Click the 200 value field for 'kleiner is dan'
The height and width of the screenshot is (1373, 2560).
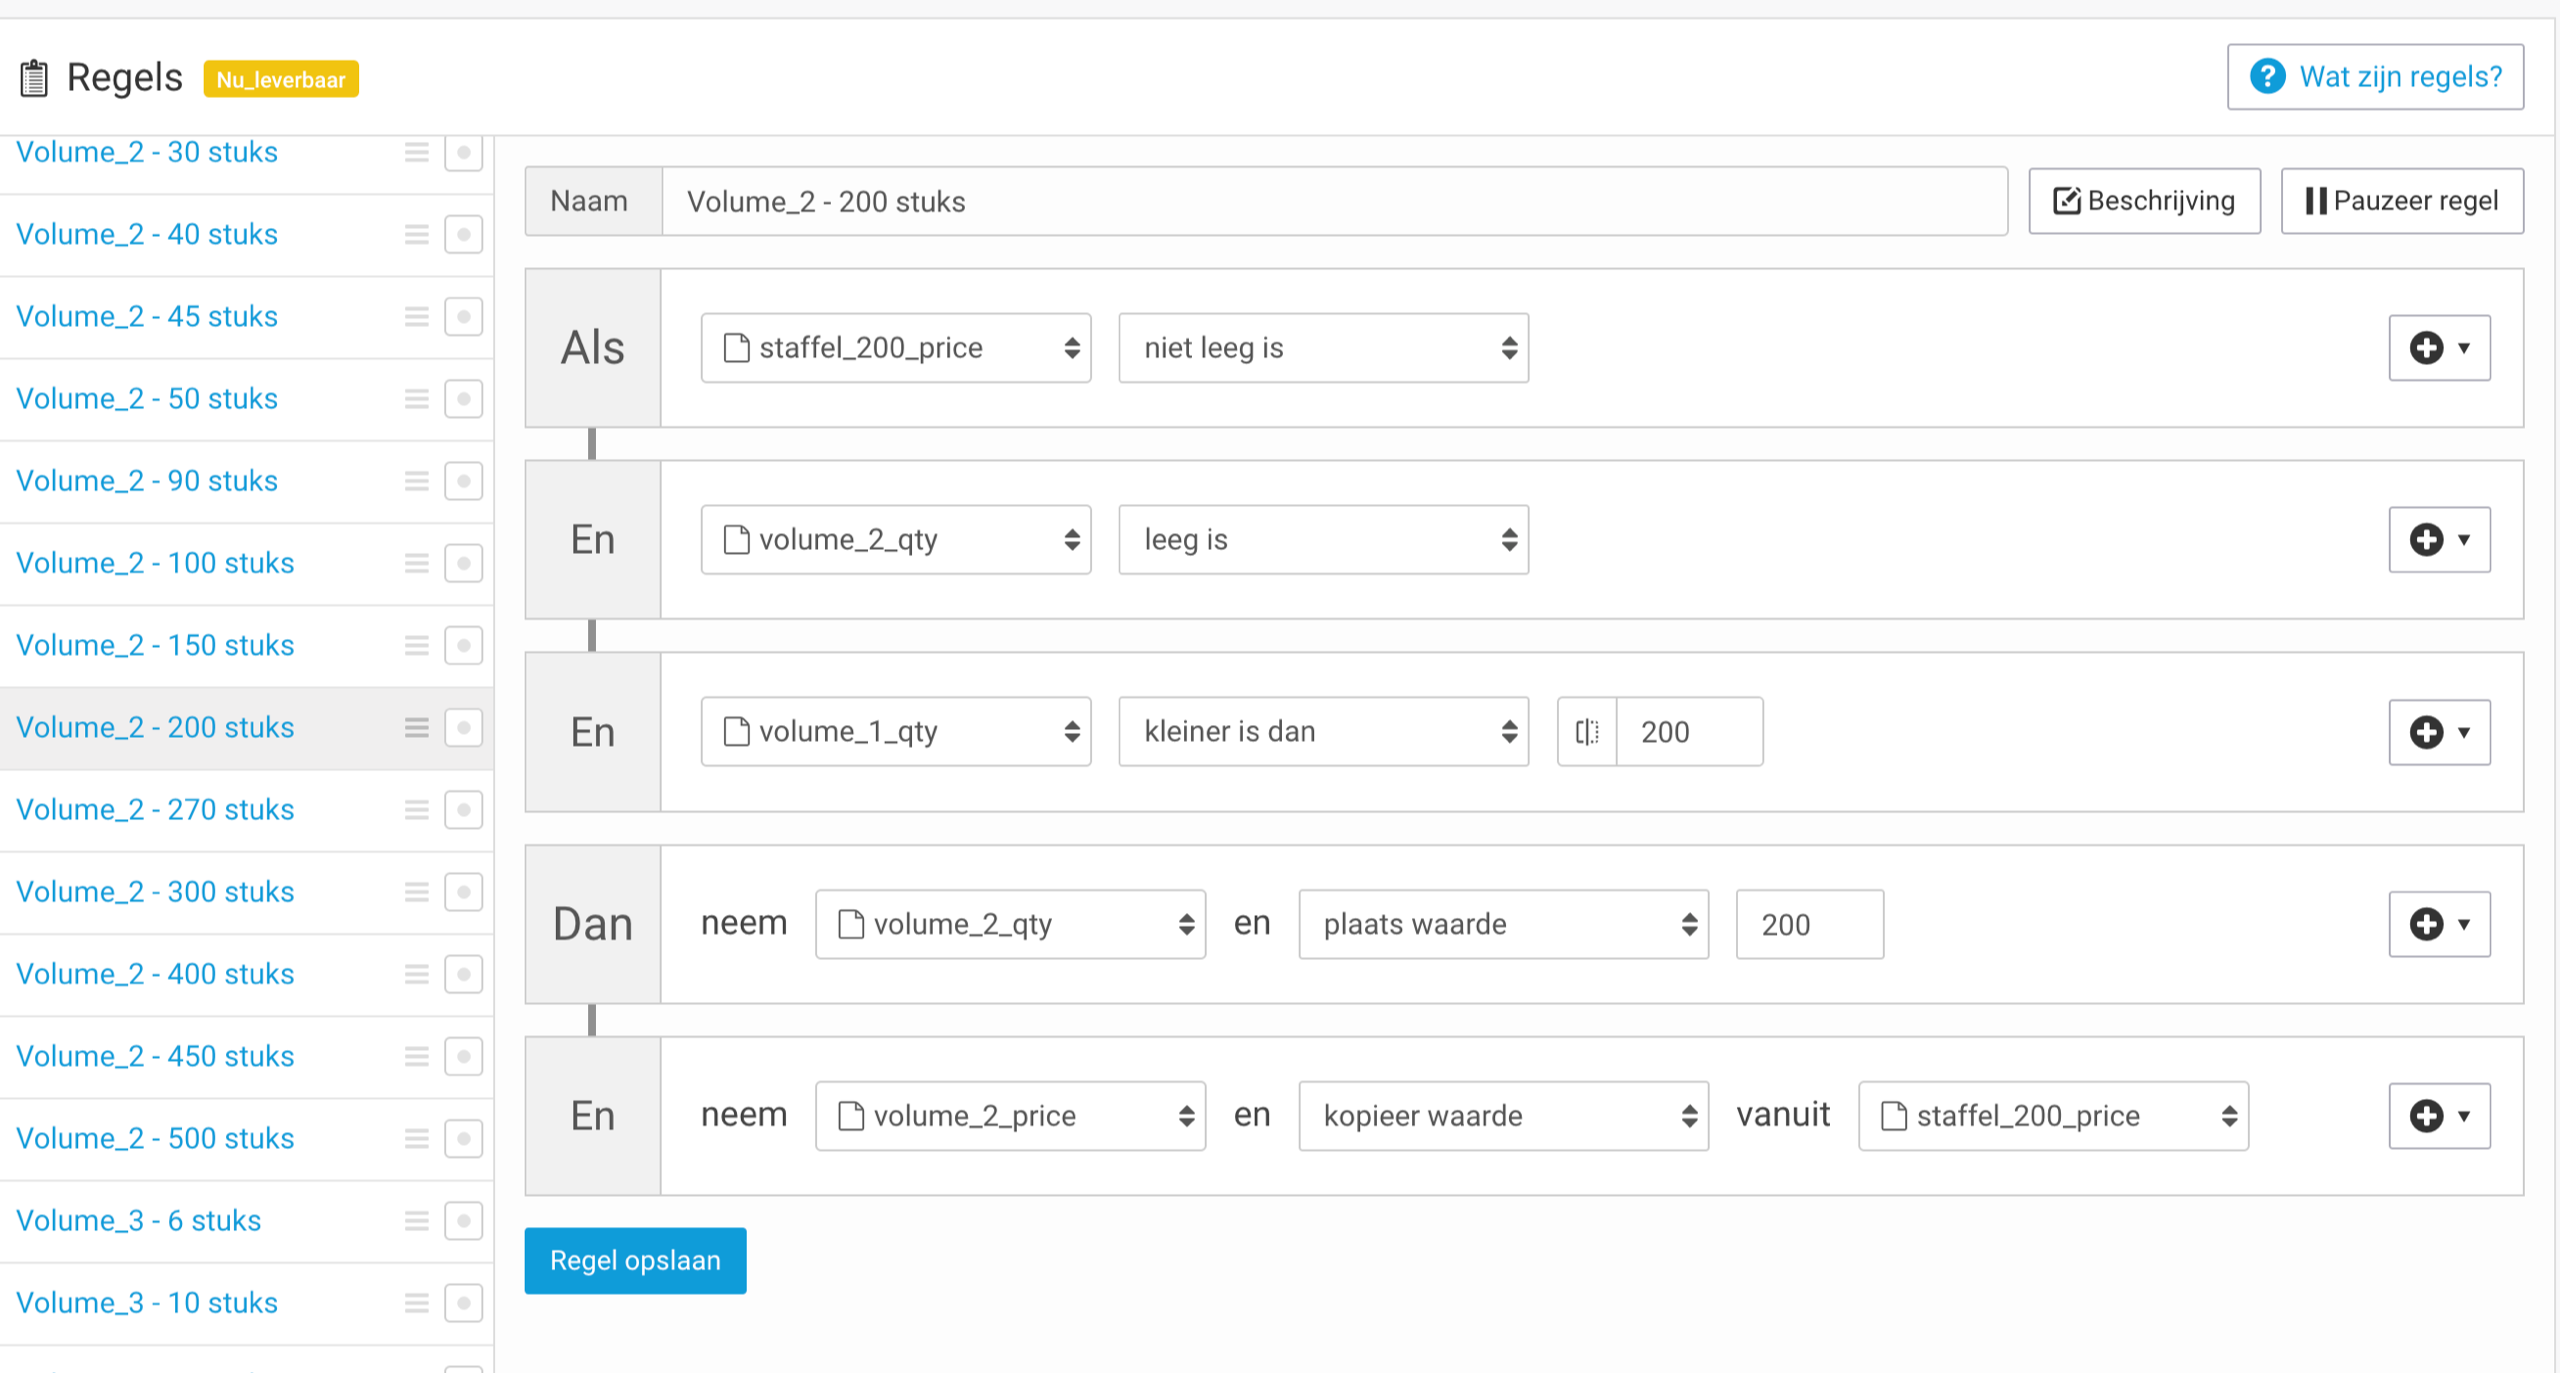pos(1689,732)
